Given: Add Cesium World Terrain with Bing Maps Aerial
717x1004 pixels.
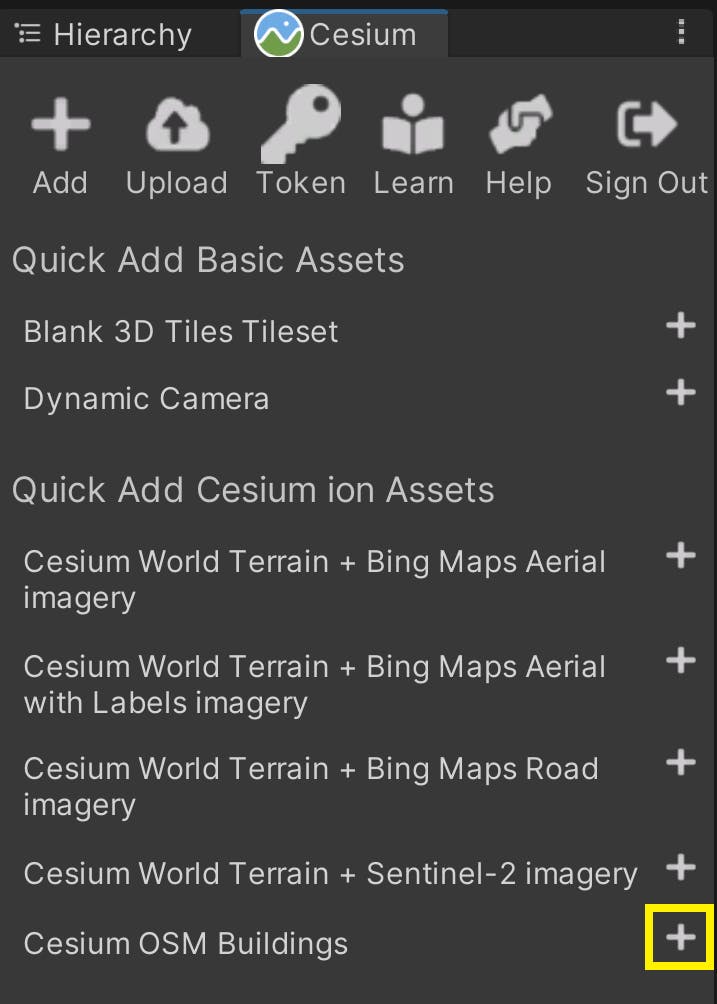Looking at the screenshot, I should coord(681,555).
